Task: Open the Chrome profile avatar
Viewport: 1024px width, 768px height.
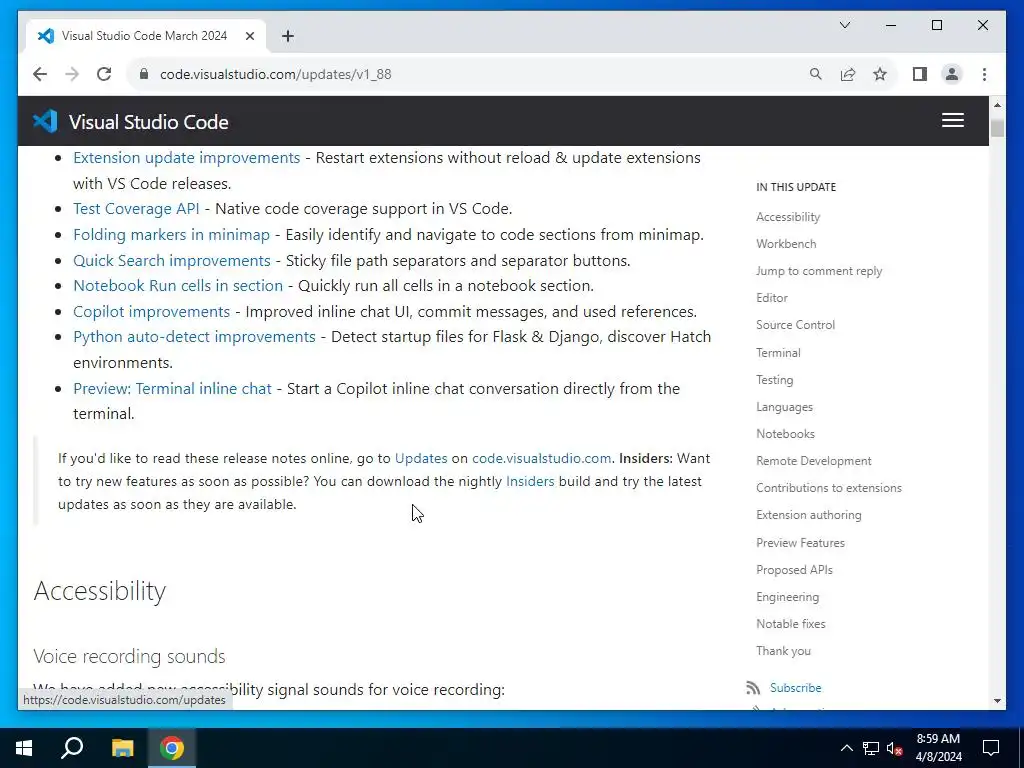Action: tap(952, 74)
